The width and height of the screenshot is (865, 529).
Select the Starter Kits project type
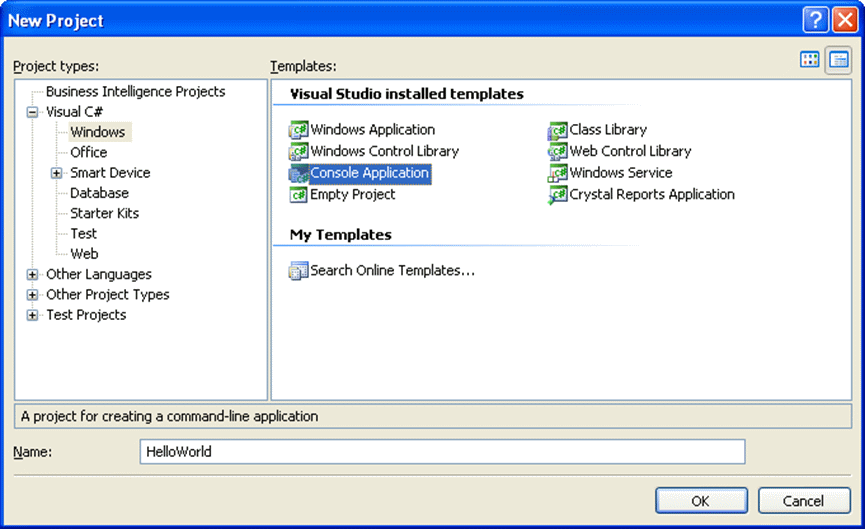pos(105,213)
